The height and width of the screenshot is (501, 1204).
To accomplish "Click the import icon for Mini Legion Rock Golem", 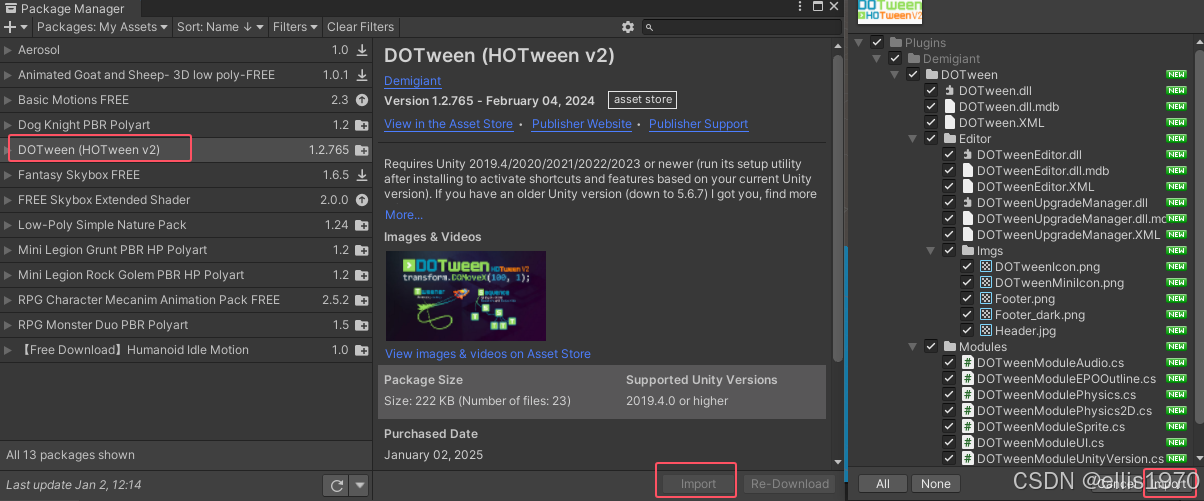I will point(362,275).
